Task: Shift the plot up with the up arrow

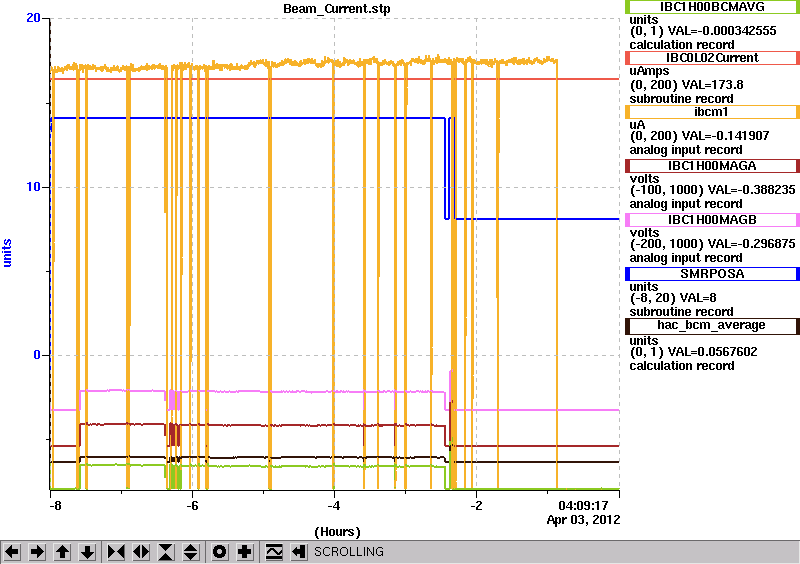Action: [62, 552]
